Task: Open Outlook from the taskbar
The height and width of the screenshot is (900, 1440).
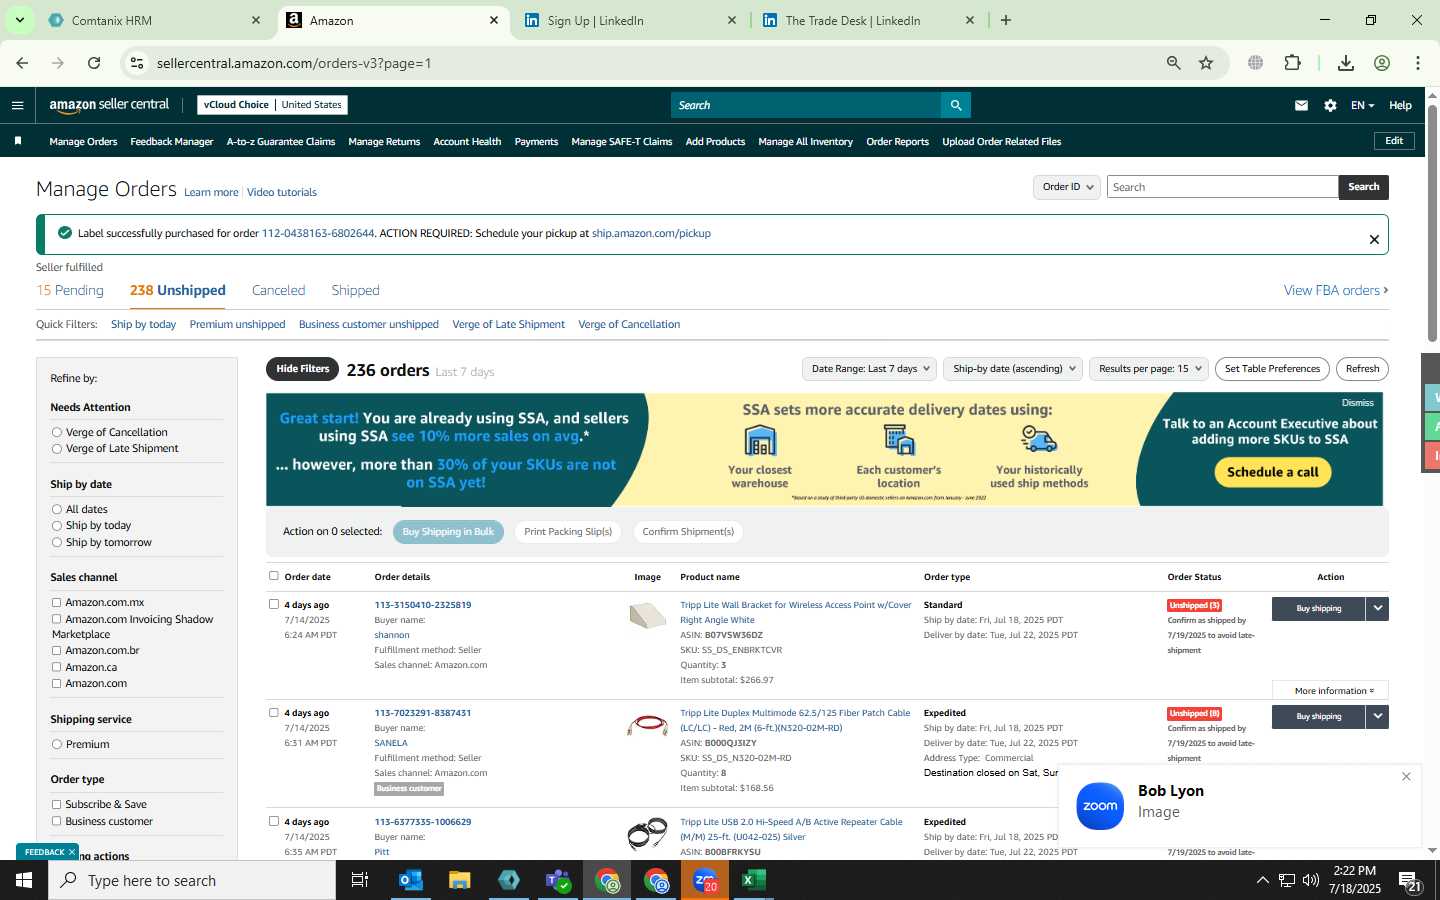Action: (x=410, y=880)
